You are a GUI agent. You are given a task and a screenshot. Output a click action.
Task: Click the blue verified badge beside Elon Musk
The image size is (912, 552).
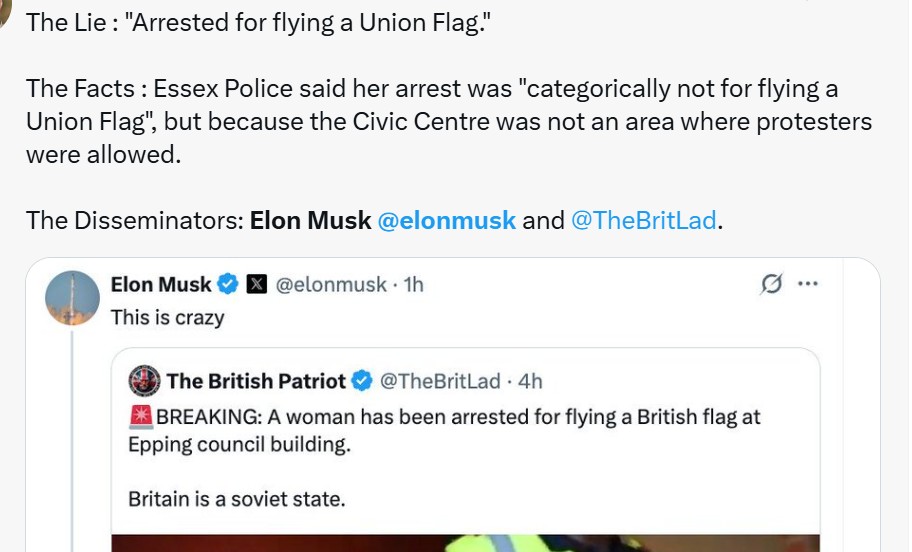[x=228, y=285]
